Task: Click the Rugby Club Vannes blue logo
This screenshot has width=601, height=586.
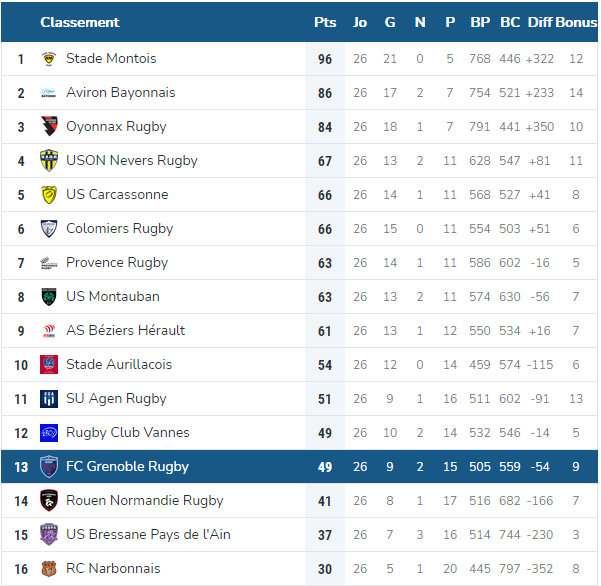Action: coord(49,433)
